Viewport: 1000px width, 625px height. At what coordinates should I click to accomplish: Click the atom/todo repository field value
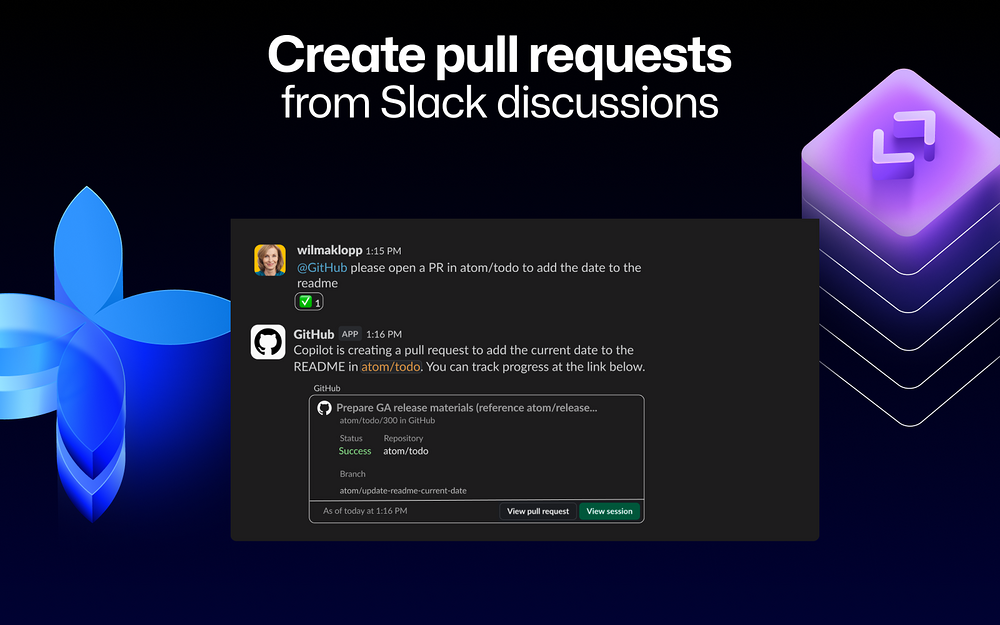tap(406, 451)
